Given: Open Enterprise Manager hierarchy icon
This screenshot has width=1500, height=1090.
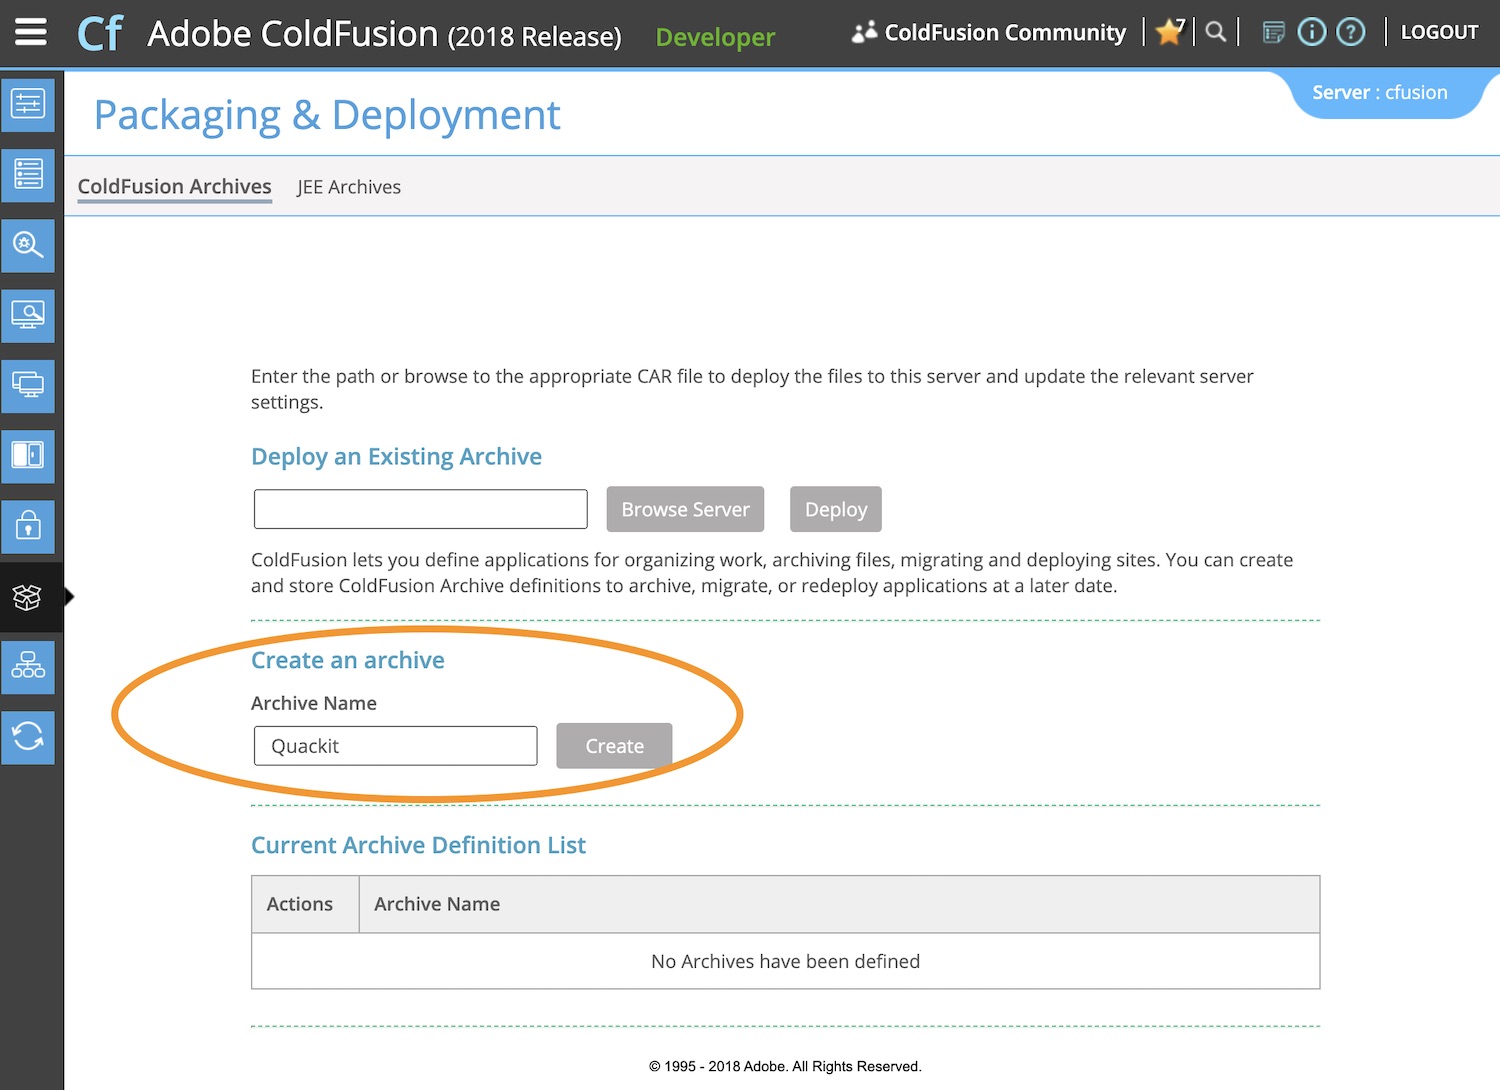Looking at the screenshot, I should (x=28, y=667).
